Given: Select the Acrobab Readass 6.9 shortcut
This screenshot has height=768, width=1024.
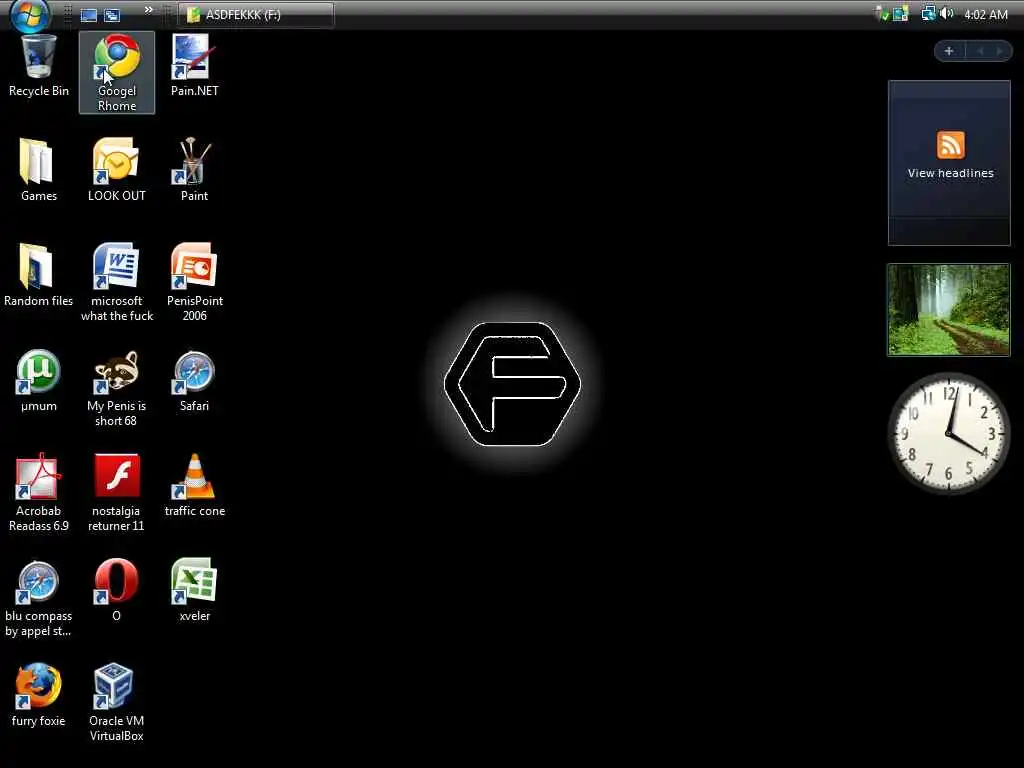Looking at the screenshot, I should coord(39,493).
